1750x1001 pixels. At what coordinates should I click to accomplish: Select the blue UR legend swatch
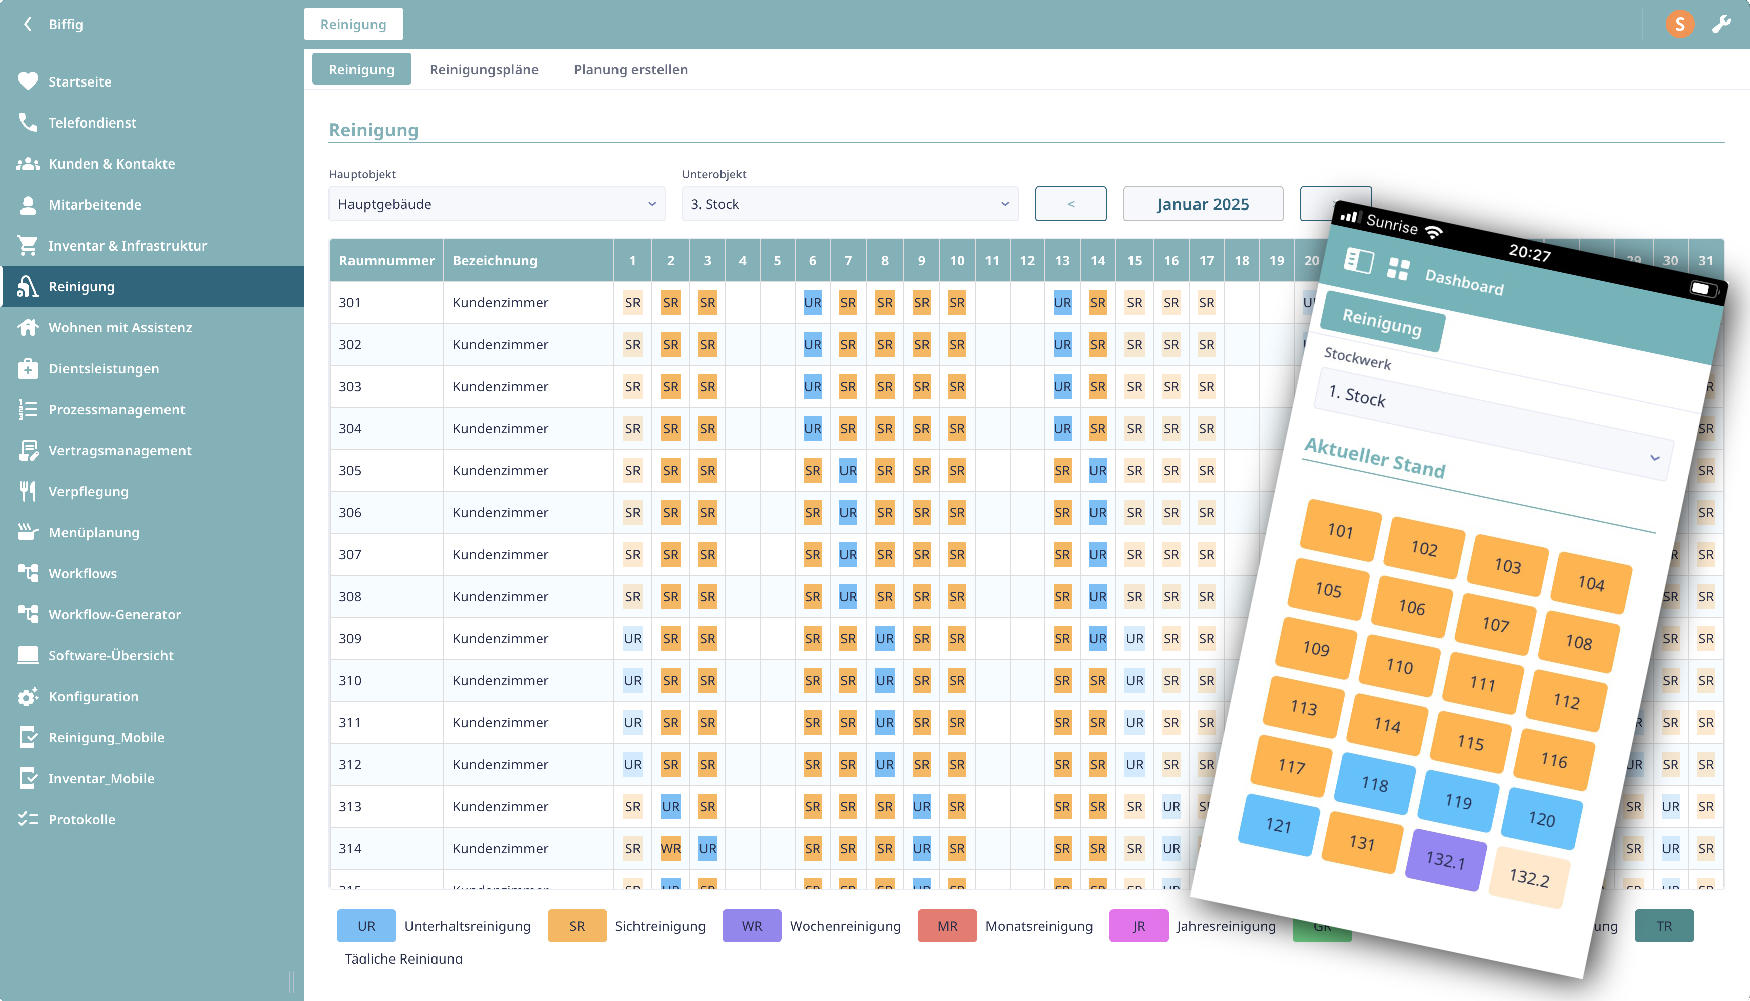[366, 926]
